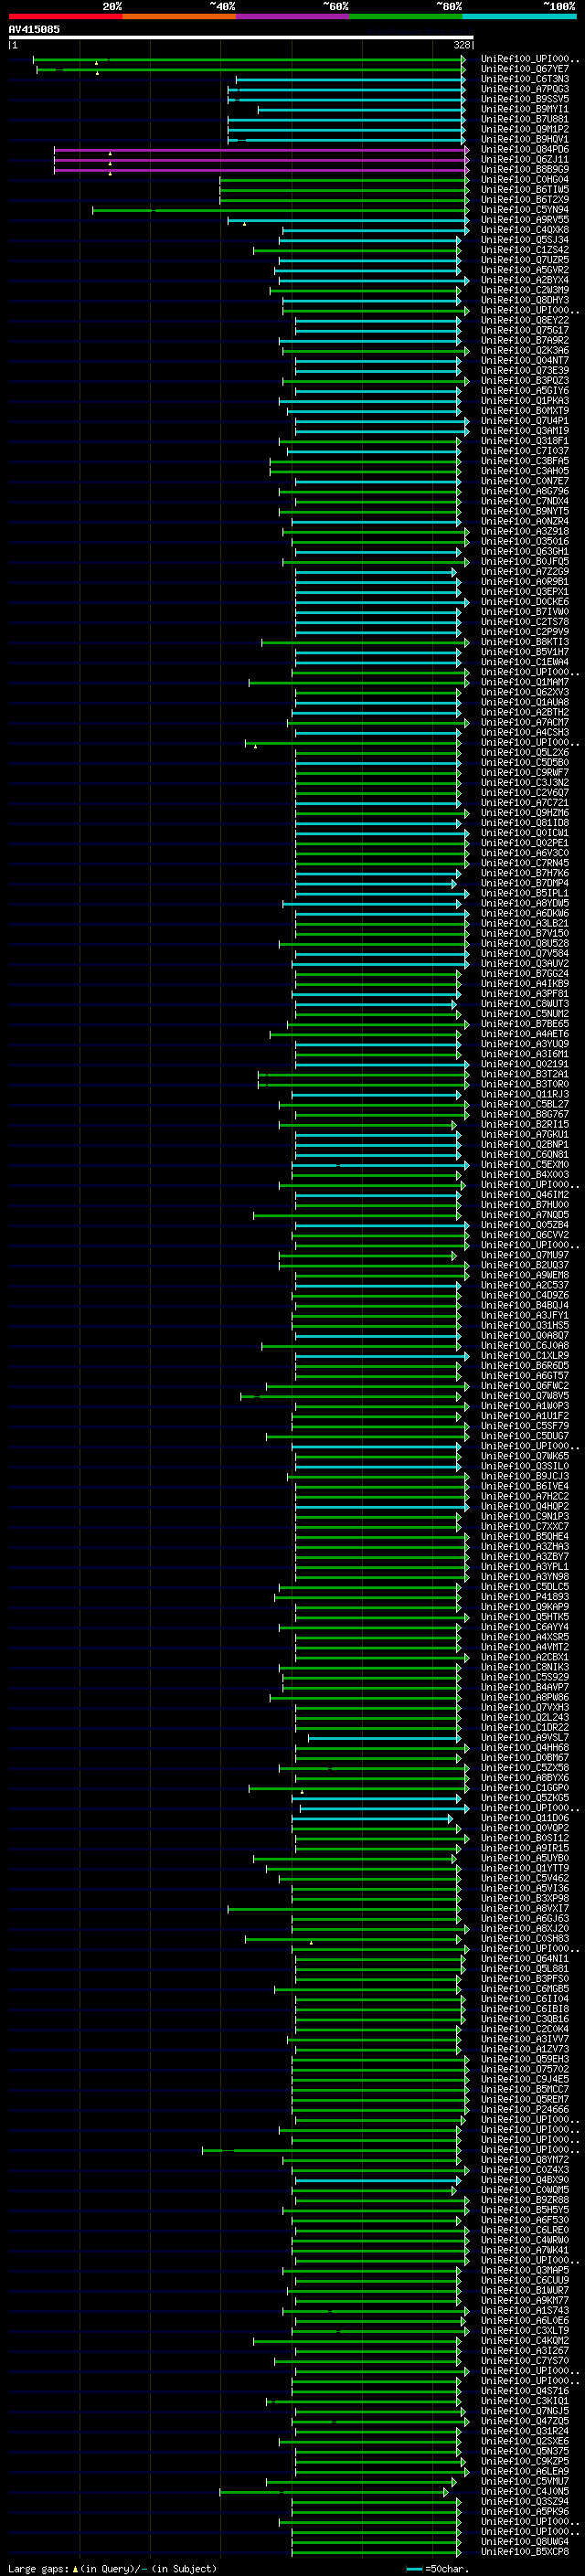585x2576 pixels.
Task: Click label UniRef100_C4KQM2
Action: point(525,2340)
